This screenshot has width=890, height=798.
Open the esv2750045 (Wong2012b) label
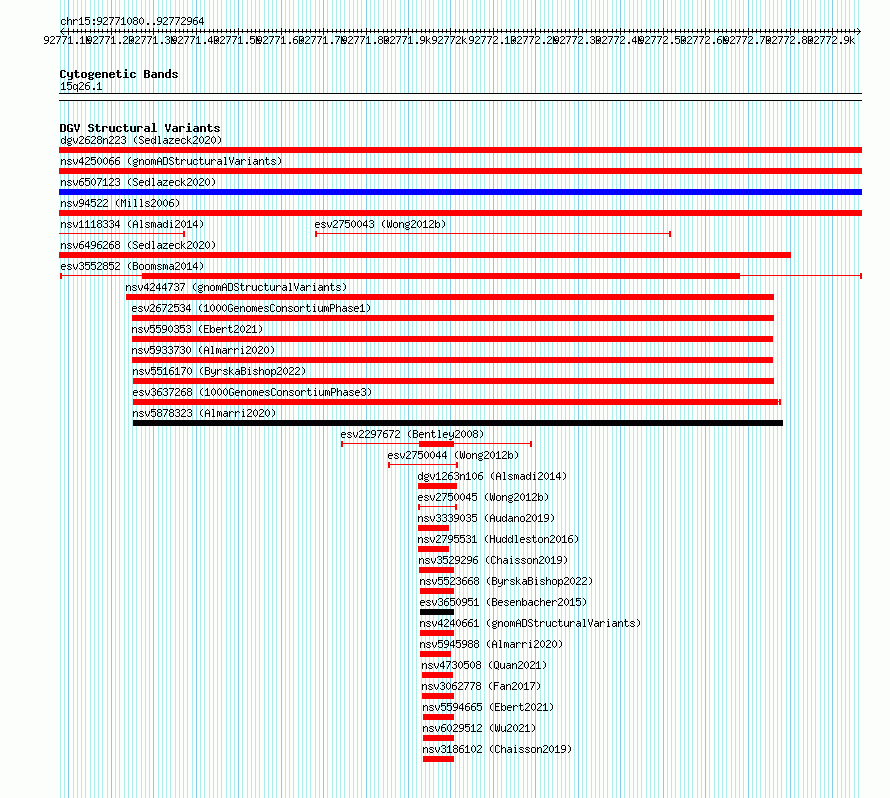click(483, 497)
